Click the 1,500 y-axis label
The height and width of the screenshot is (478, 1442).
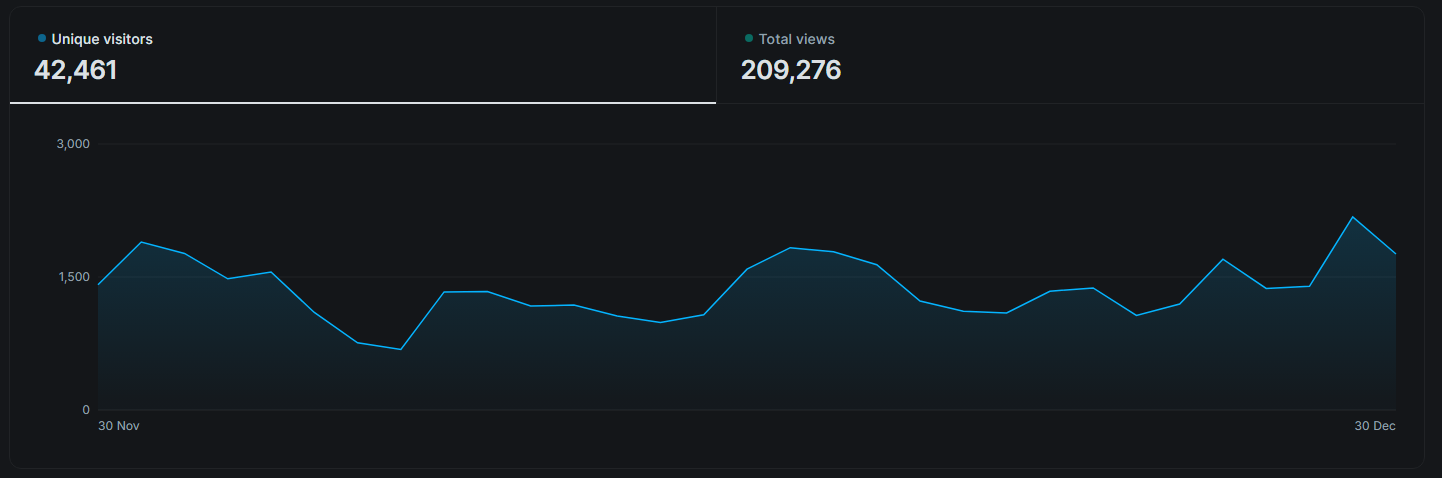73,277
